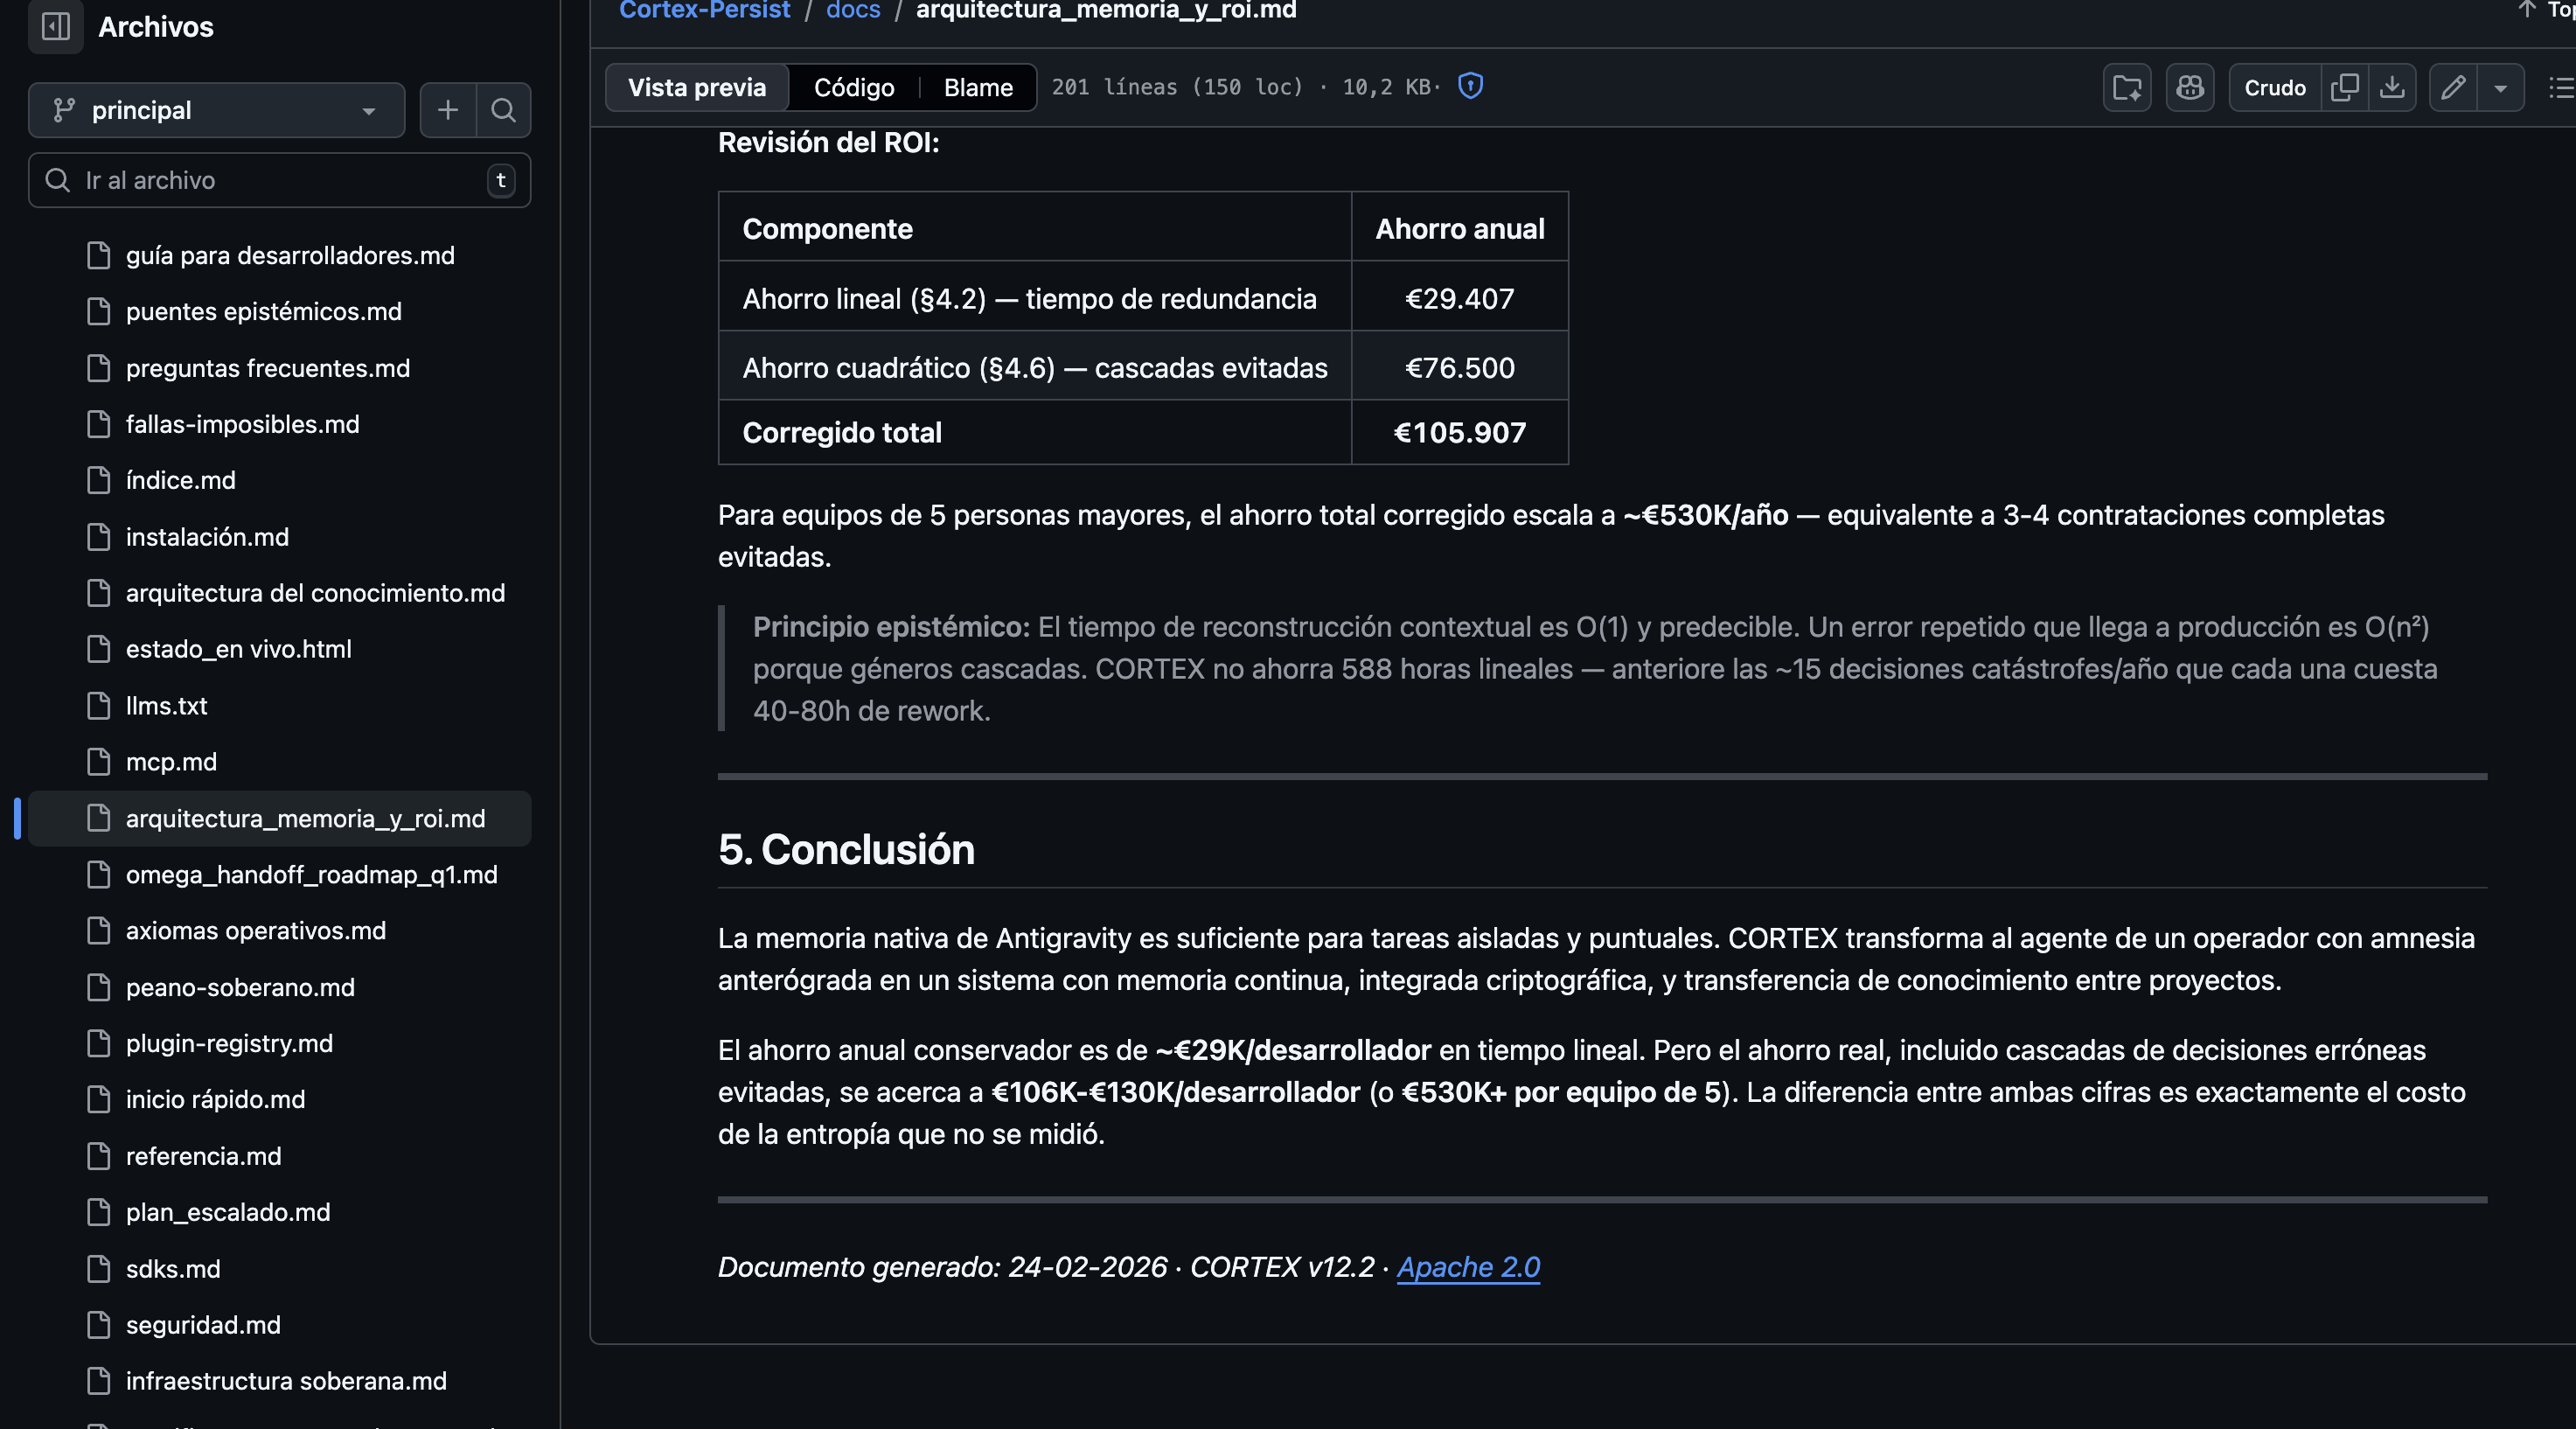
Task: Open the outline list icon
Action: pos(2560,88)
